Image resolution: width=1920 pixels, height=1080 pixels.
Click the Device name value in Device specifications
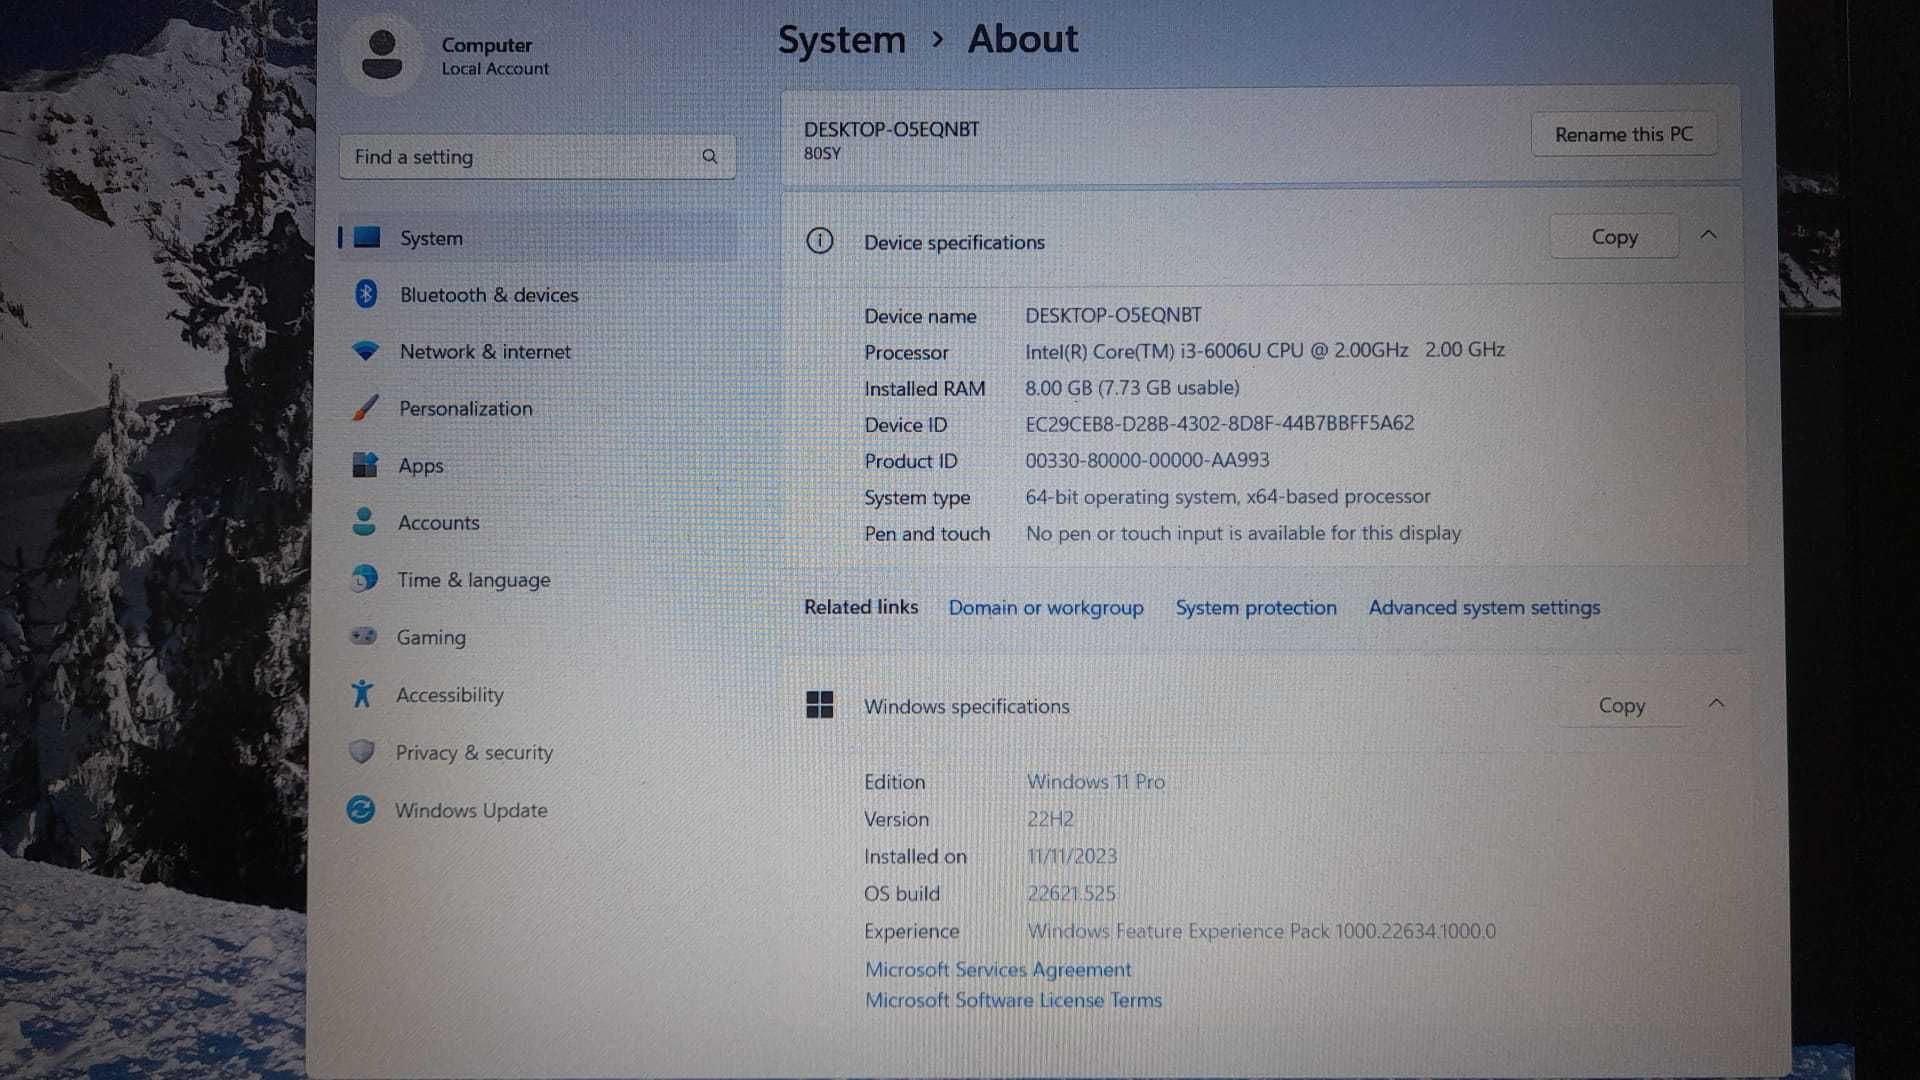(1113, 315)
